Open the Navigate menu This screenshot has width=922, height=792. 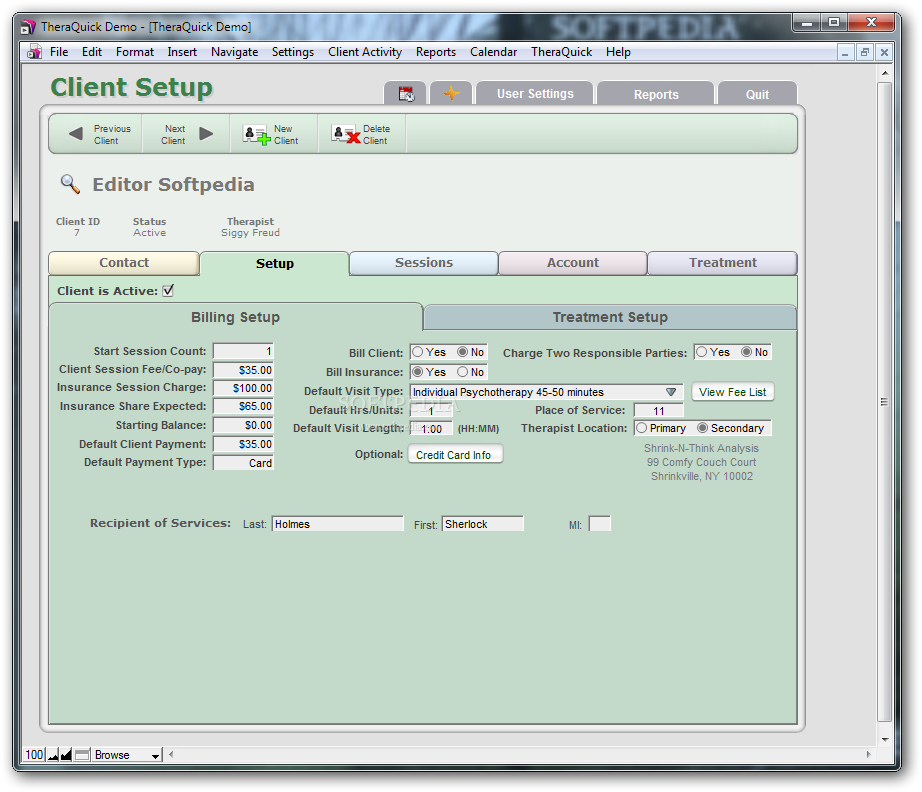coord(234,52)
